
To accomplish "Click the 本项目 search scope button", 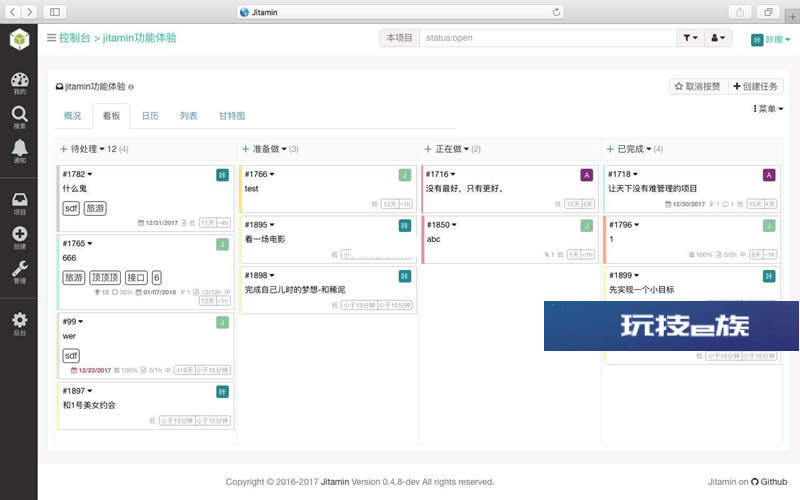I will coord(399,38).
